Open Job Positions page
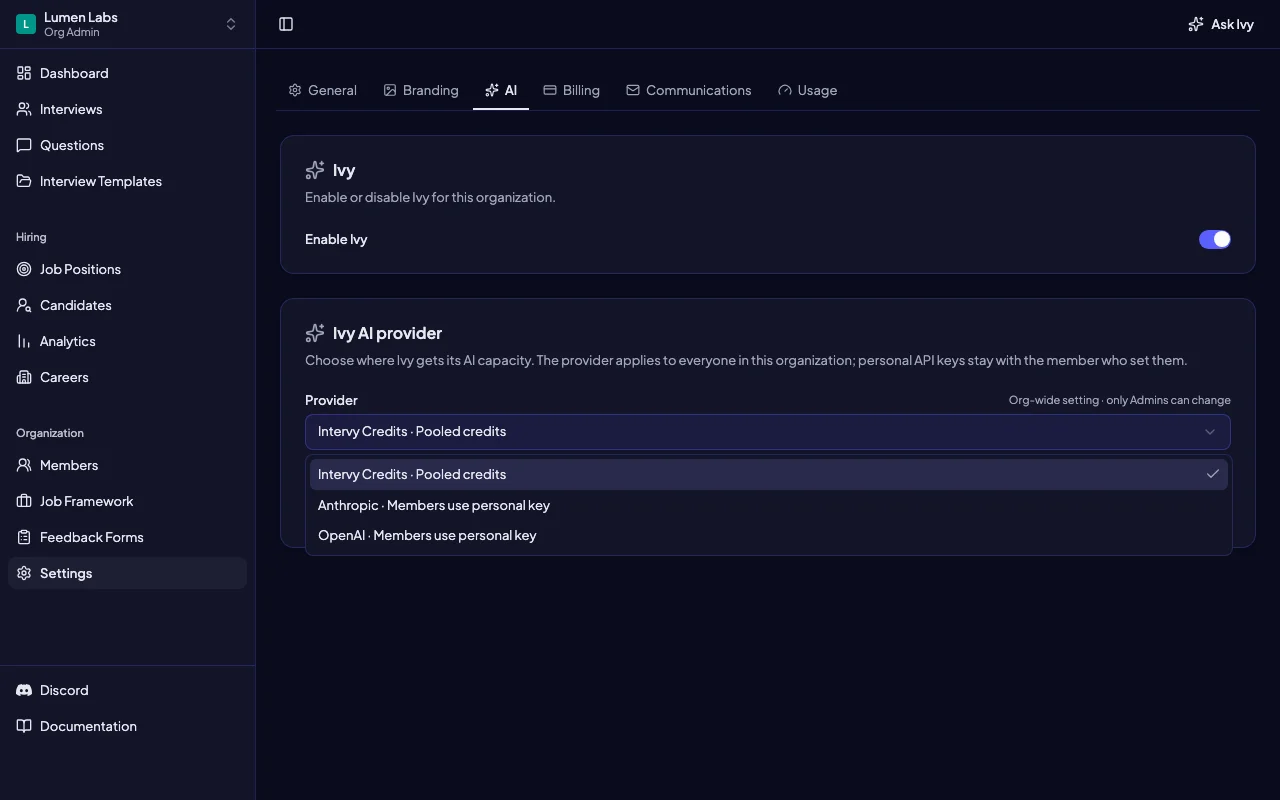The image size is (1280, 800). click(x=127, y=269)
